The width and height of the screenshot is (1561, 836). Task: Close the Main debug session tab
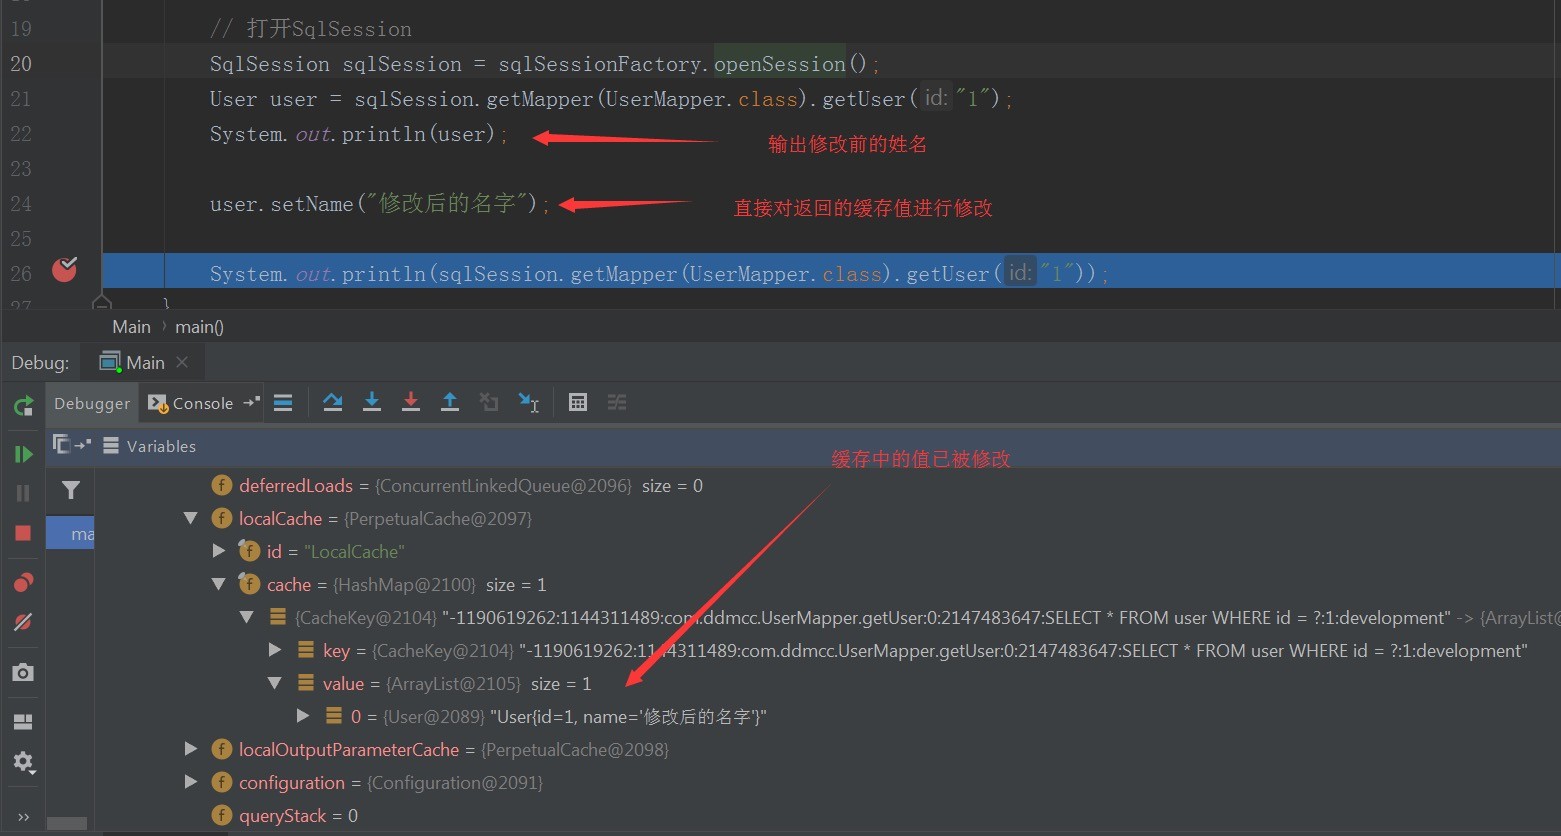(x=182, y=362)
